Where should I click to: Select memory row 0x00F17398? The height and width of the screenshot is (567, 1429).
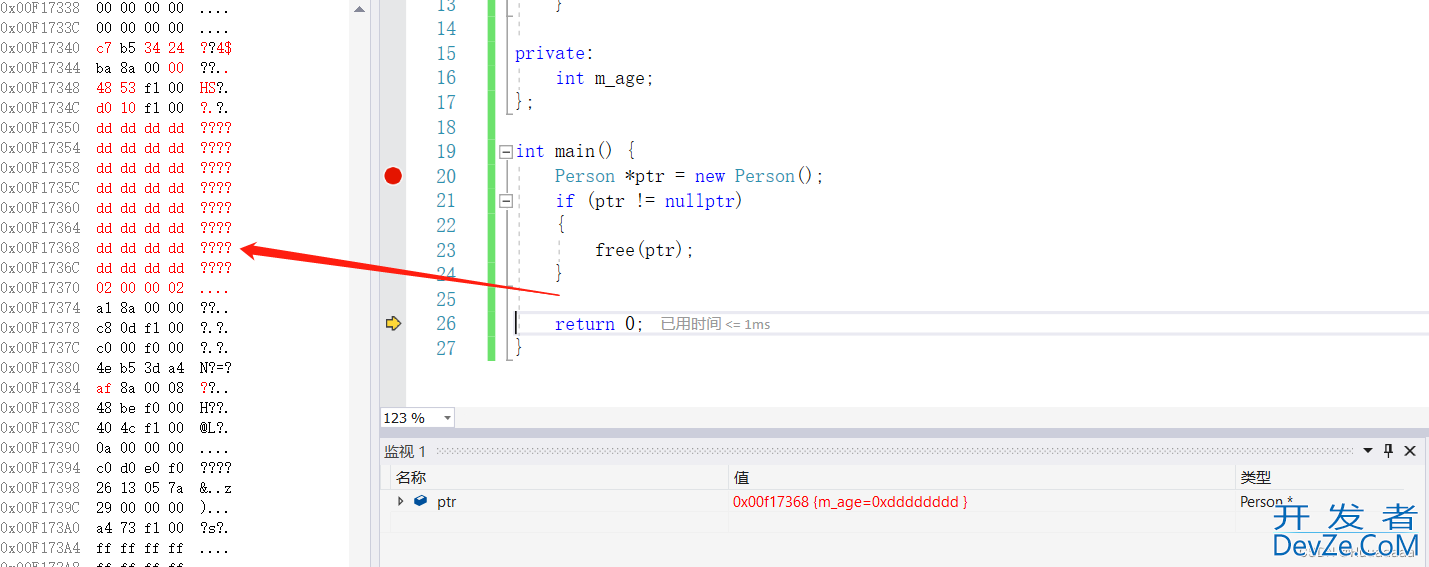(x=116, y=488)
